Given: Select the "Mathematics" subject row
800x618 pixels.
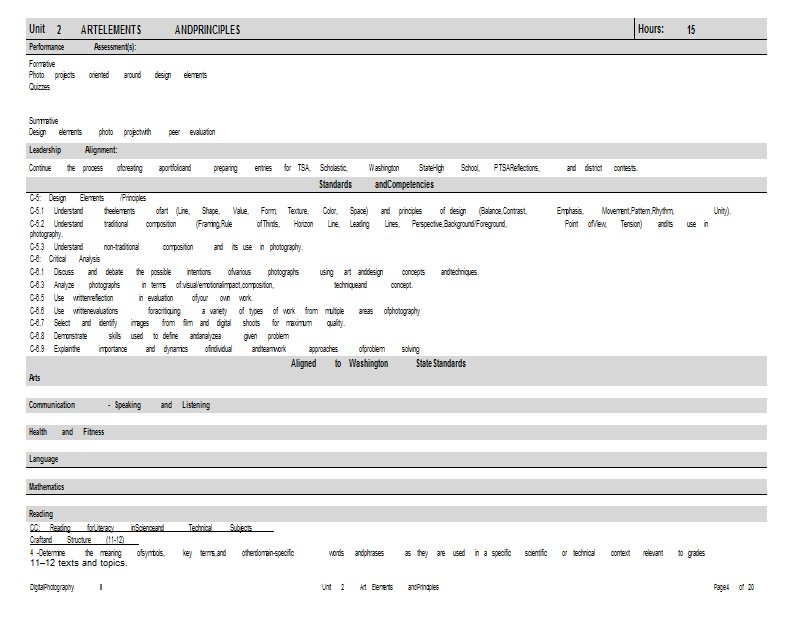Looking at the screenshot, I should (396, 487).
